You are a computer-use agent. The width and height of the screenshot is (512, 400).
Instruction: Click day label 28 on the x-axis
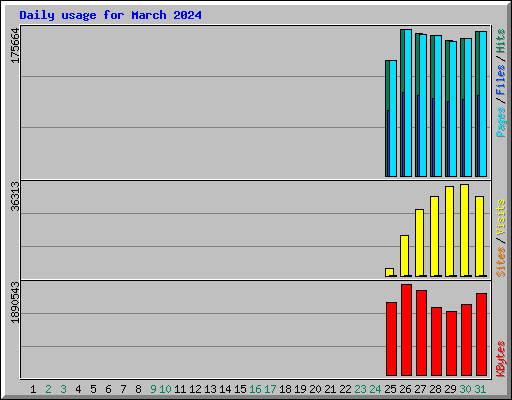435,389
